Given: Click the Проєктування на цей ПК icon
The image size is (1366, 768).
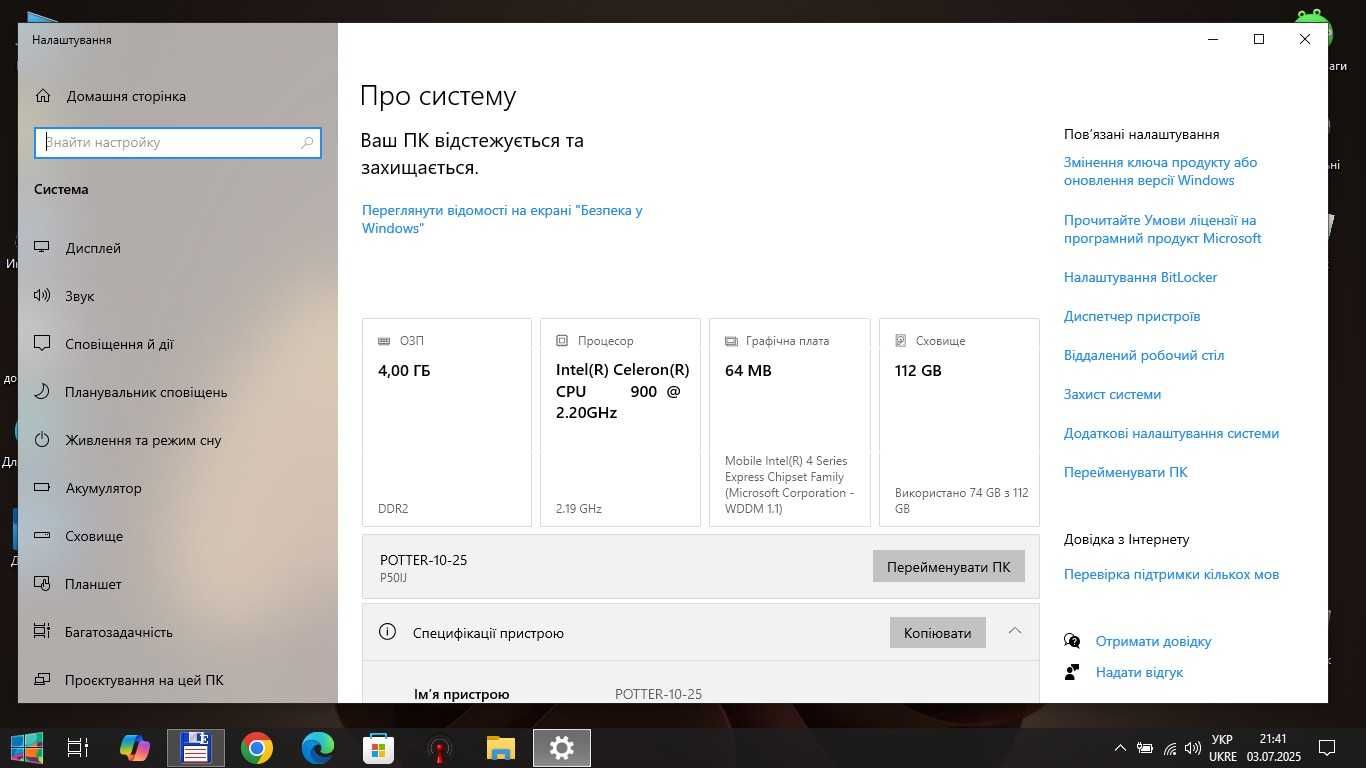Looking at the screenshot, I should (42, 680).
